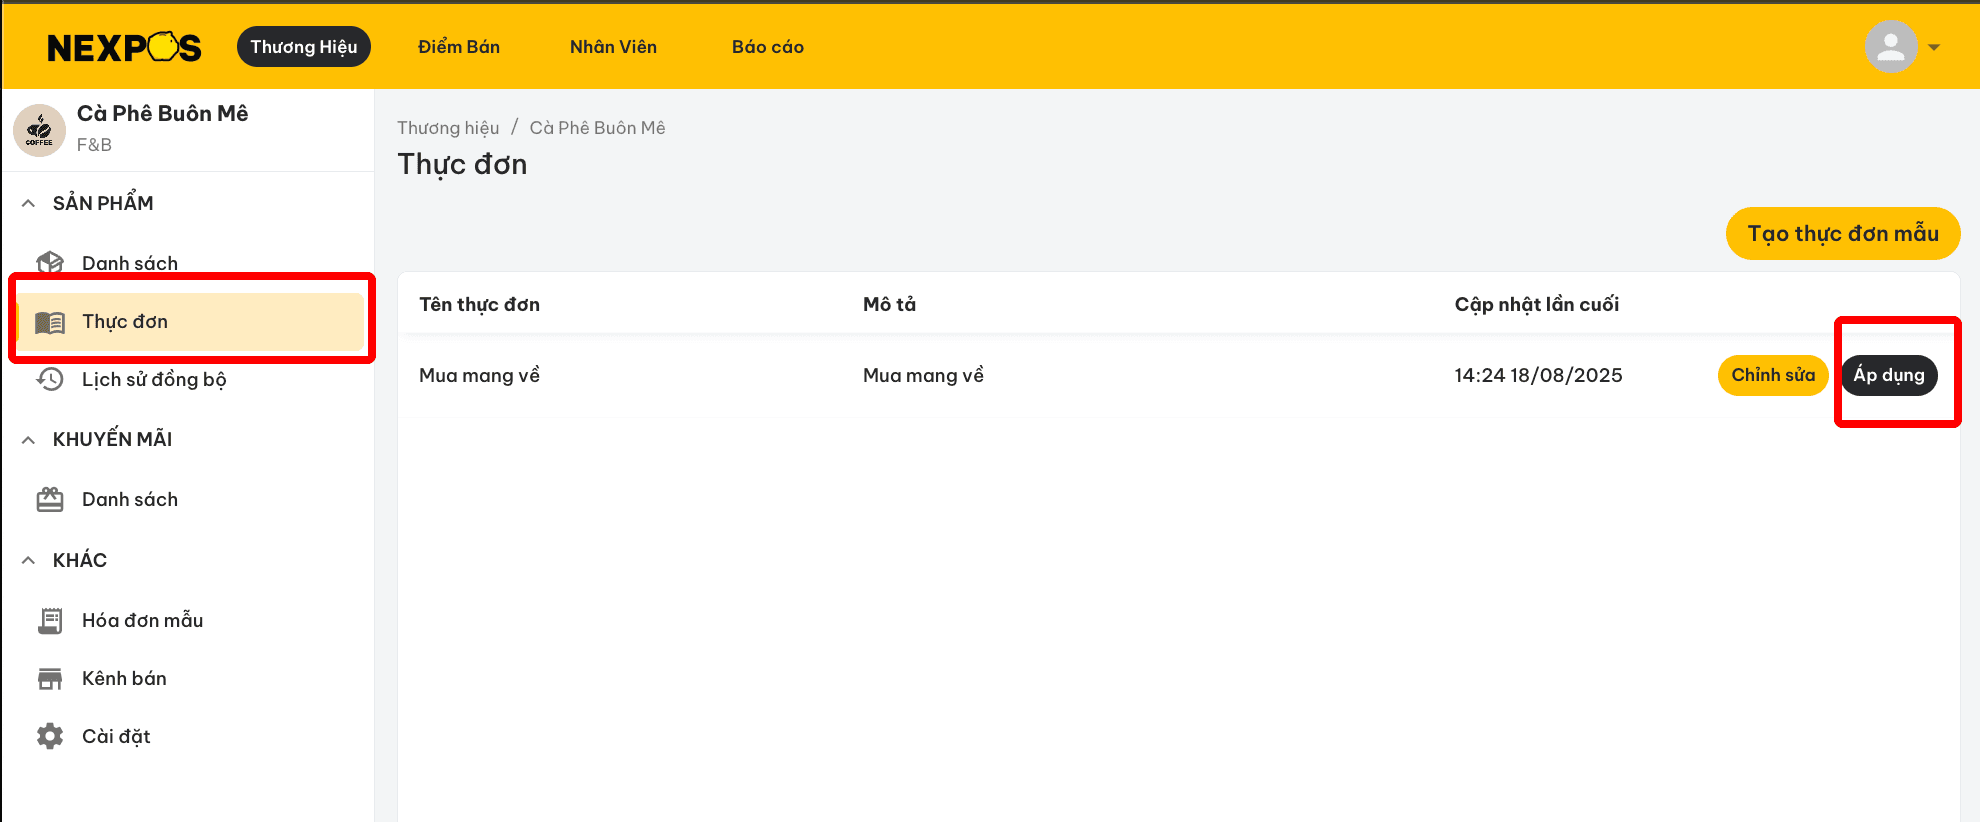The image size is (1980, 822).
Task: Click the Thương hiệu breadcrumb link
Action: coord(448,128)
